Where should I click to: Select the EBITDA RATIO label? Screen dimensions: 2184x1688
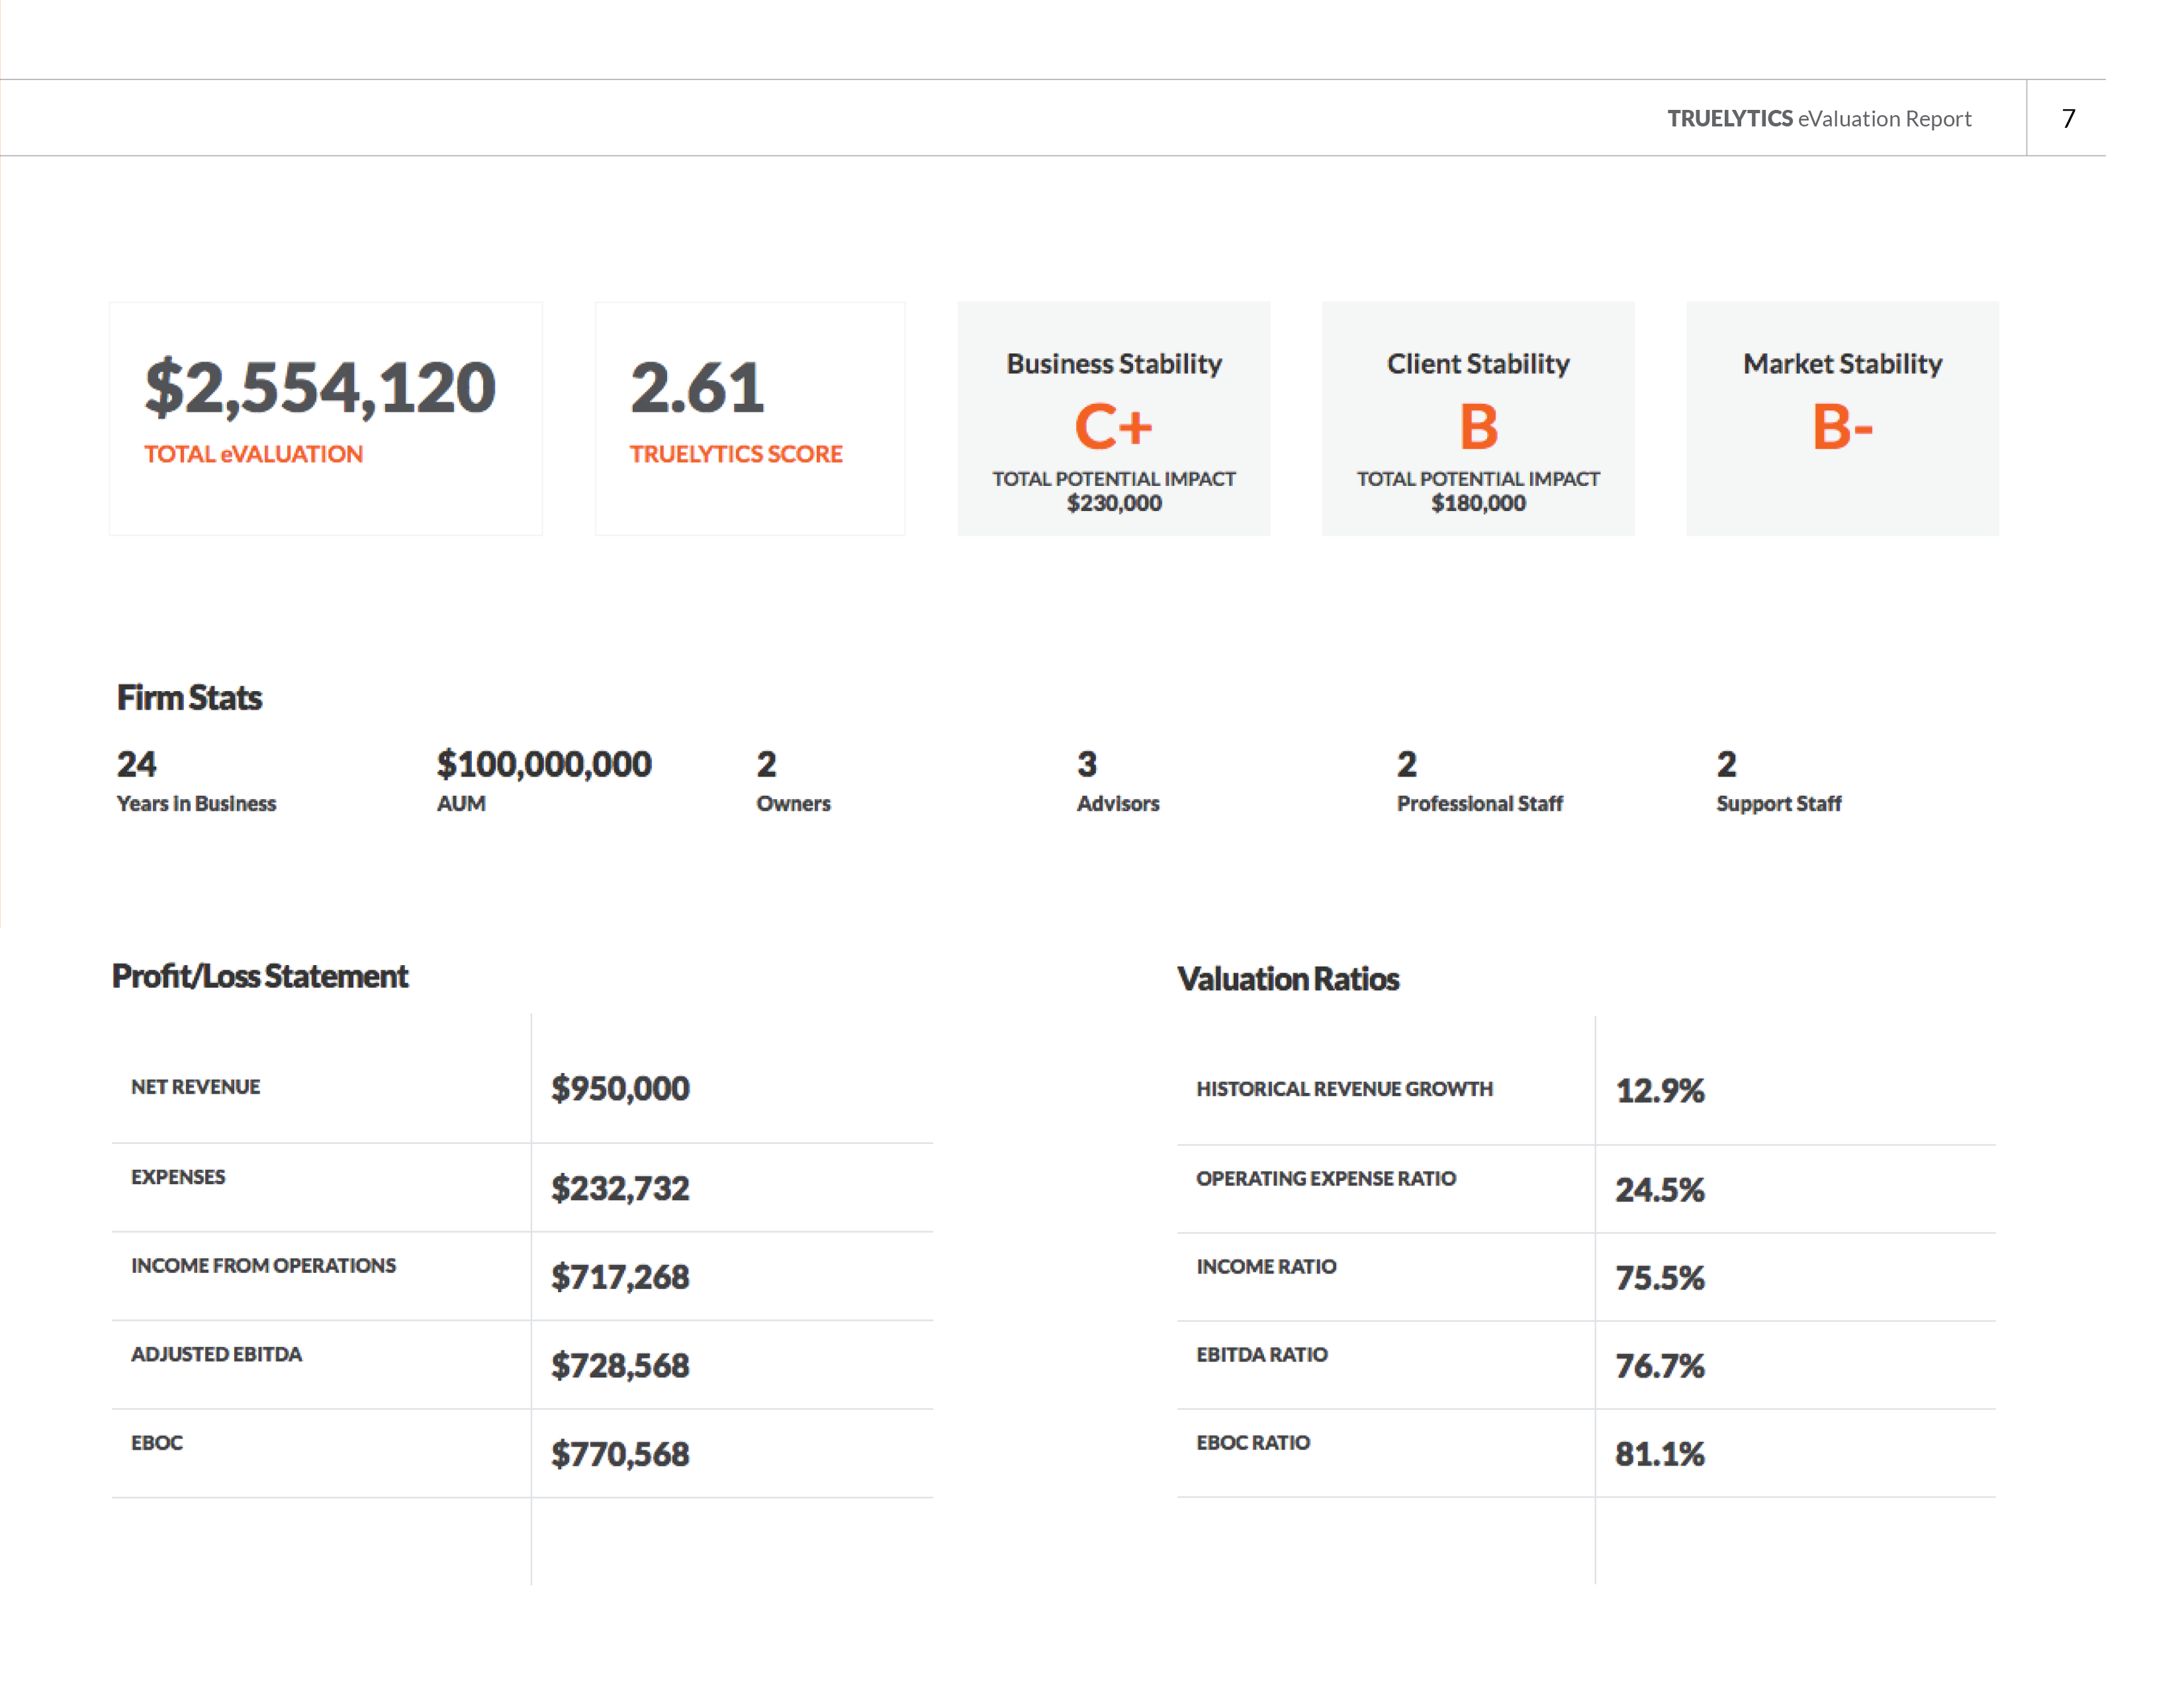tap(1262, 1355)
